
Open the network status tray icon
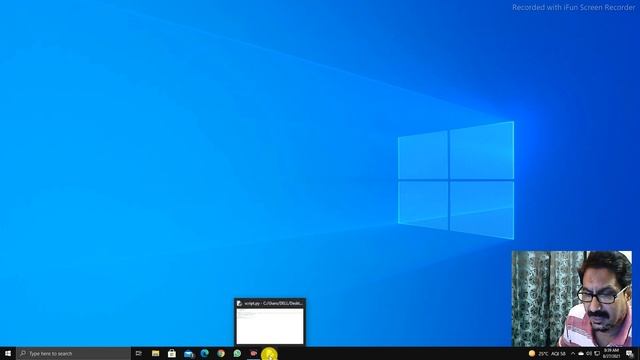tap(597, 353)
